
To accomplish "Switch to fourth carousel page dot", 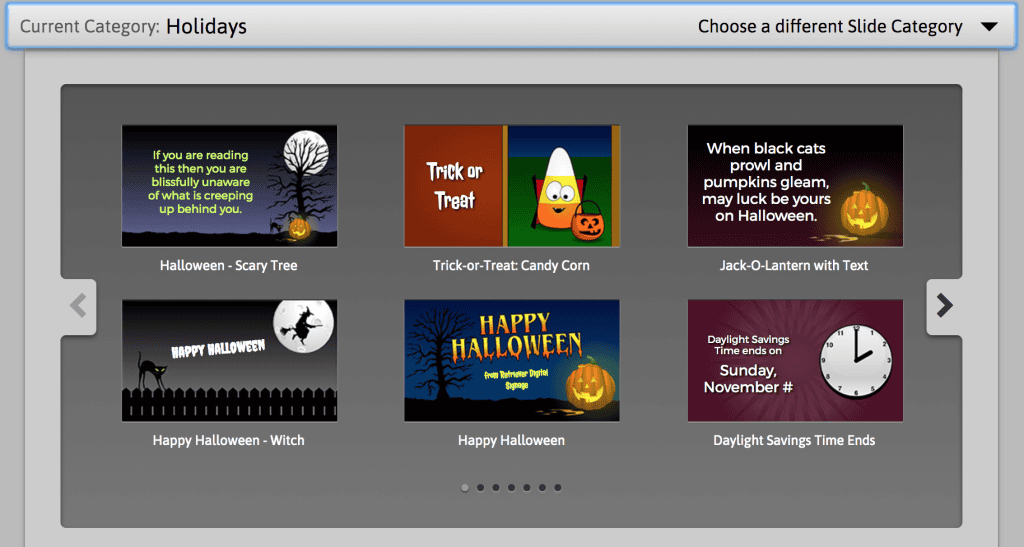I will [x=511, y=488].
